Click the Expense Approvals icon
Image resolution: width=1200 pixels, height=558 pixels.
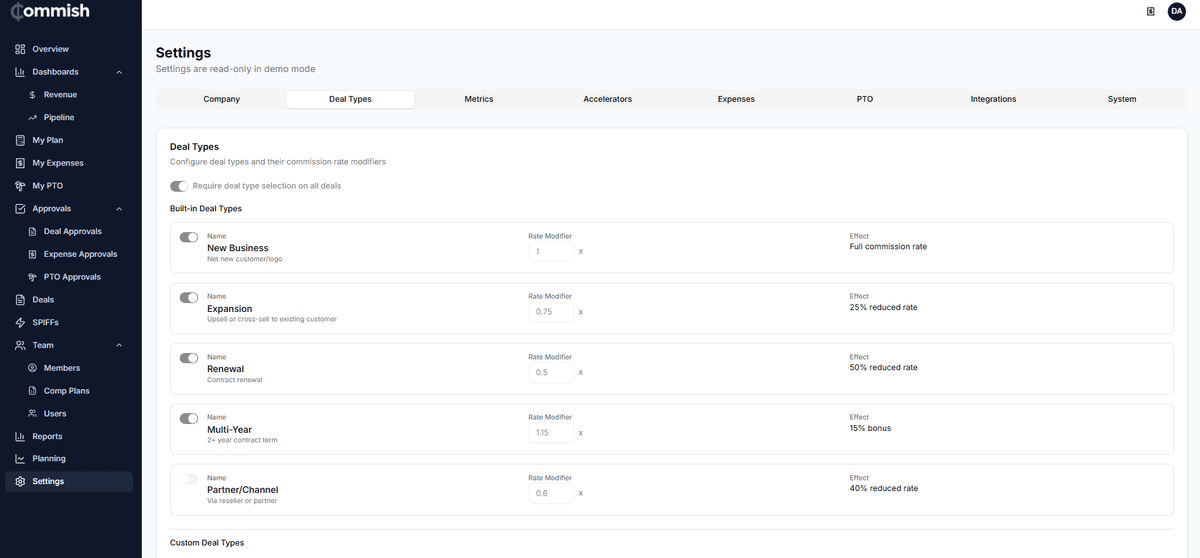click(33, 254)
